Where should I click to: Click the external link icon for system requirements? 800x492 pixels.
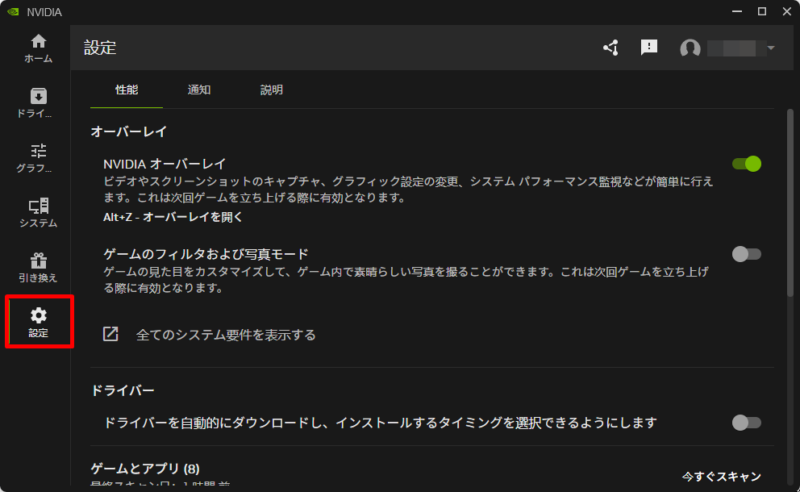pyautogui.click(x=111, y=334)
